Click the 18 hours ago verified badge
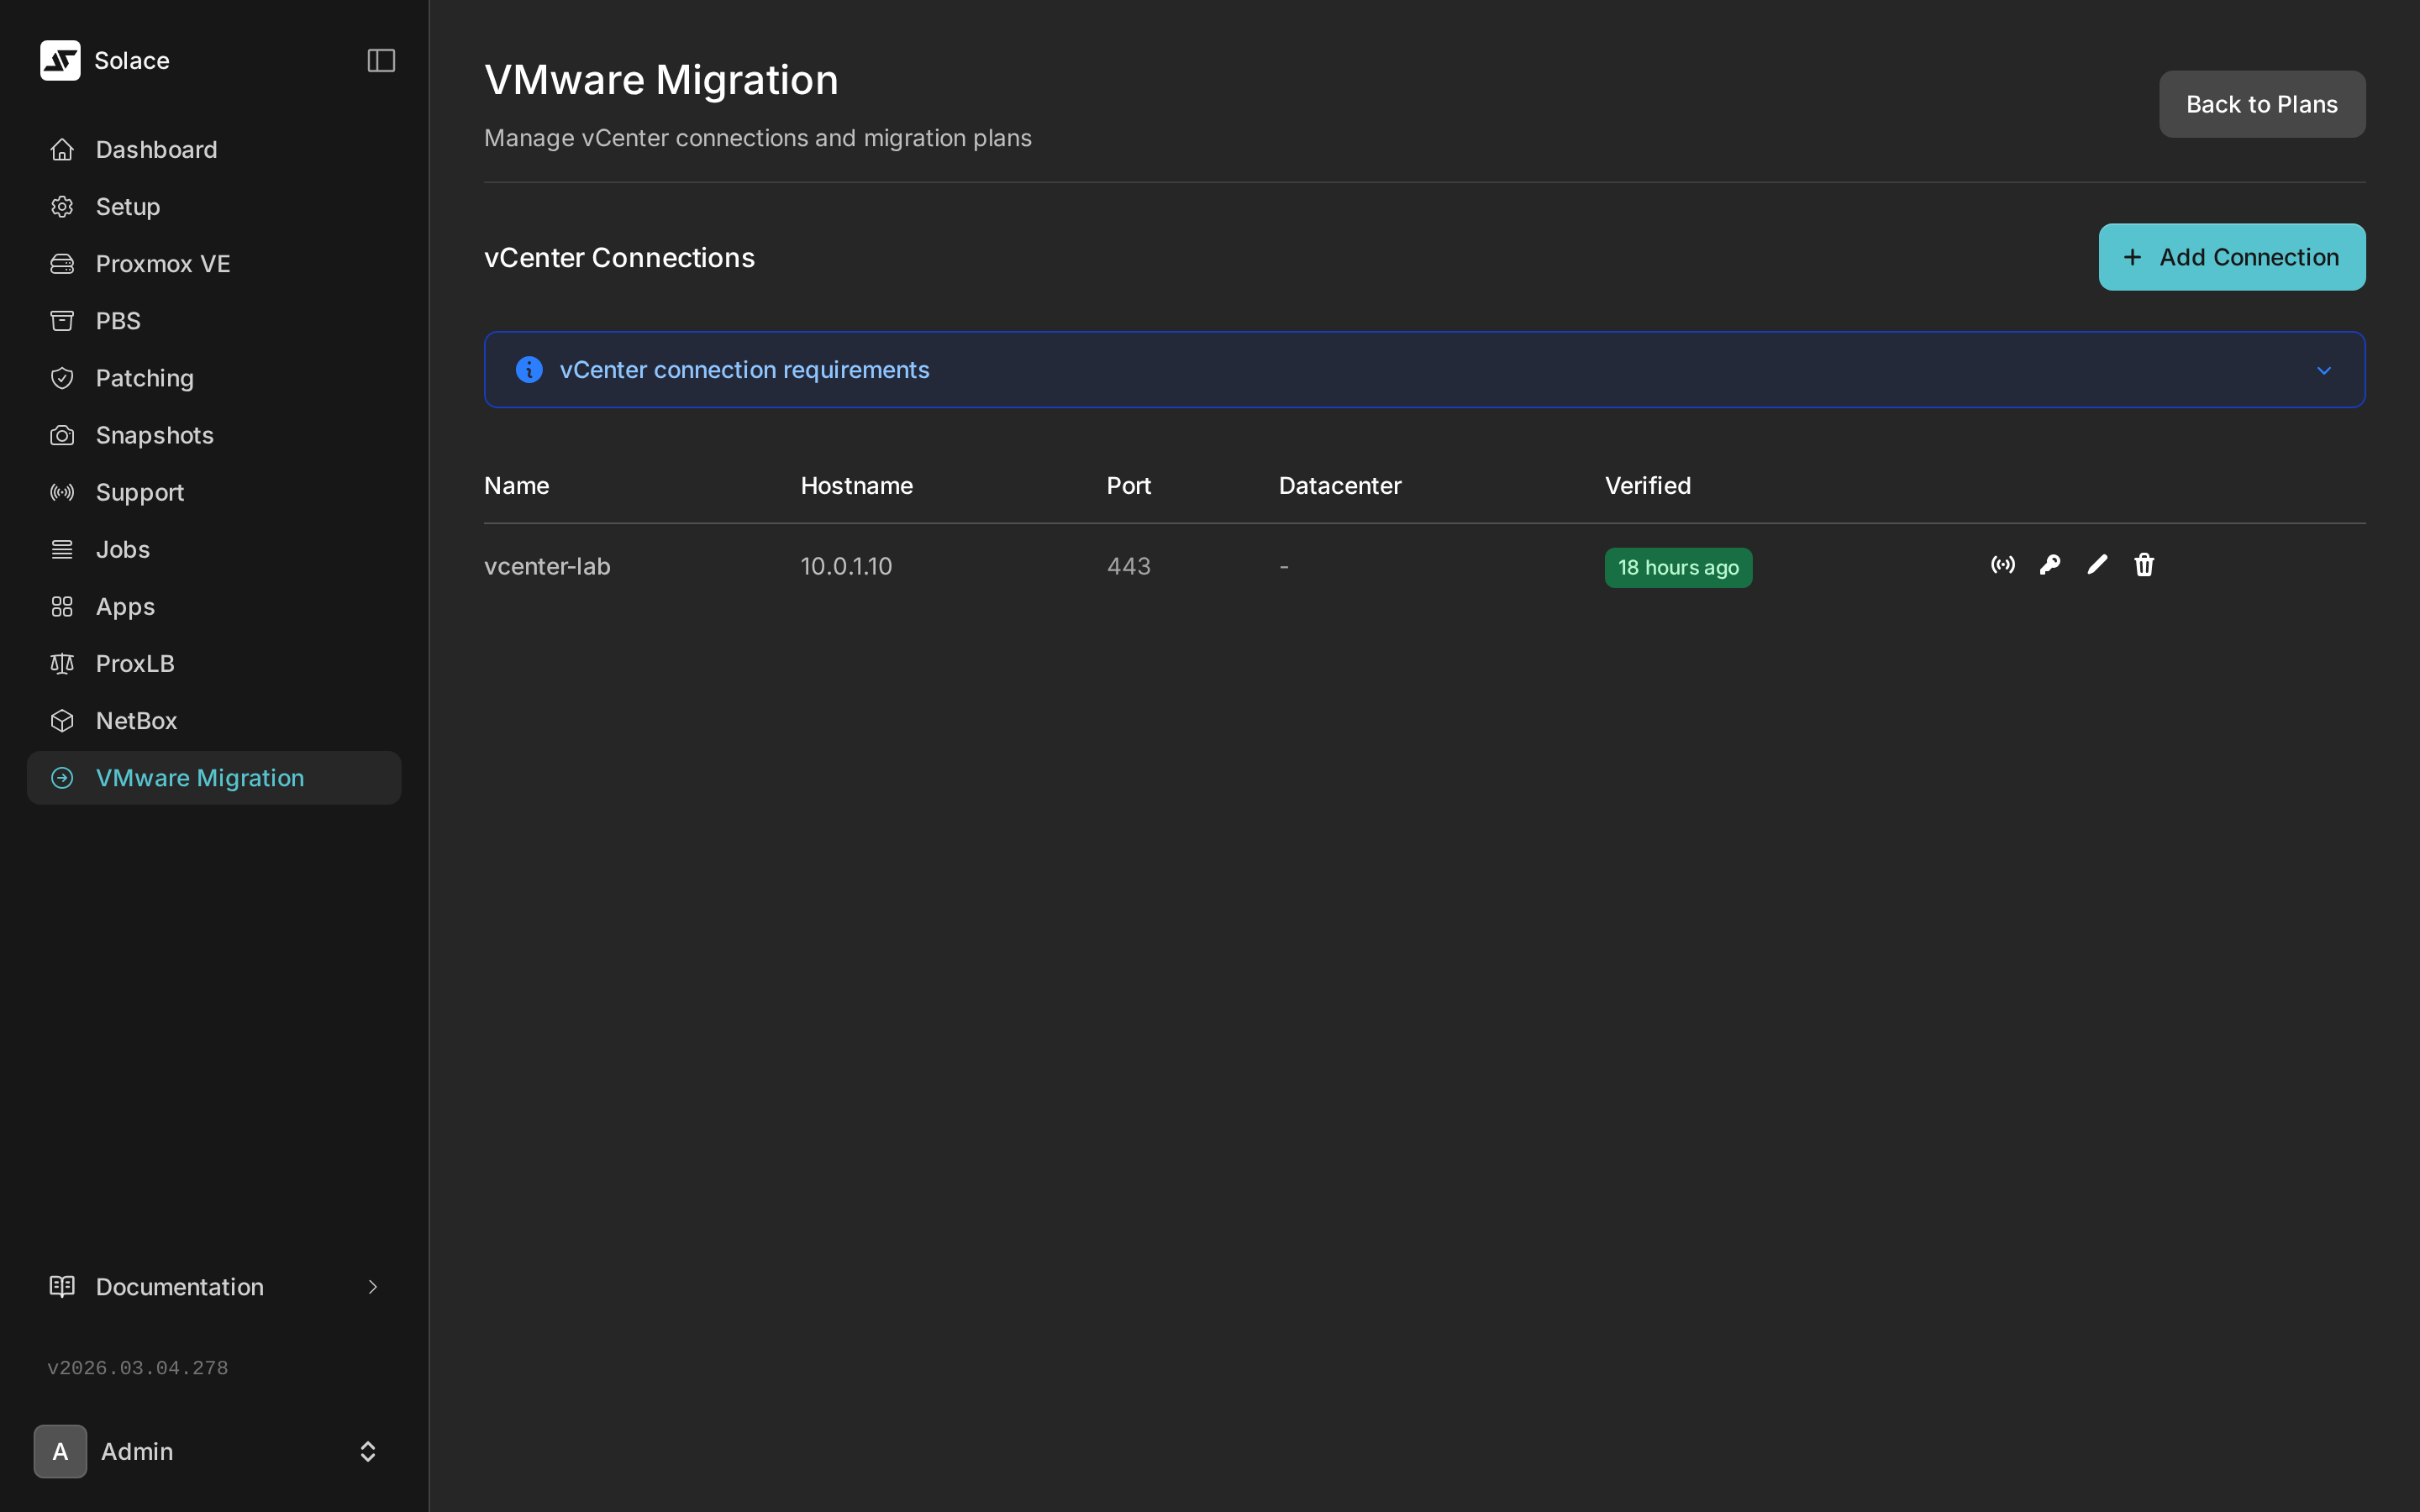Image resolution: width=2420 pixels, height=1512 pixels. 1678,567
